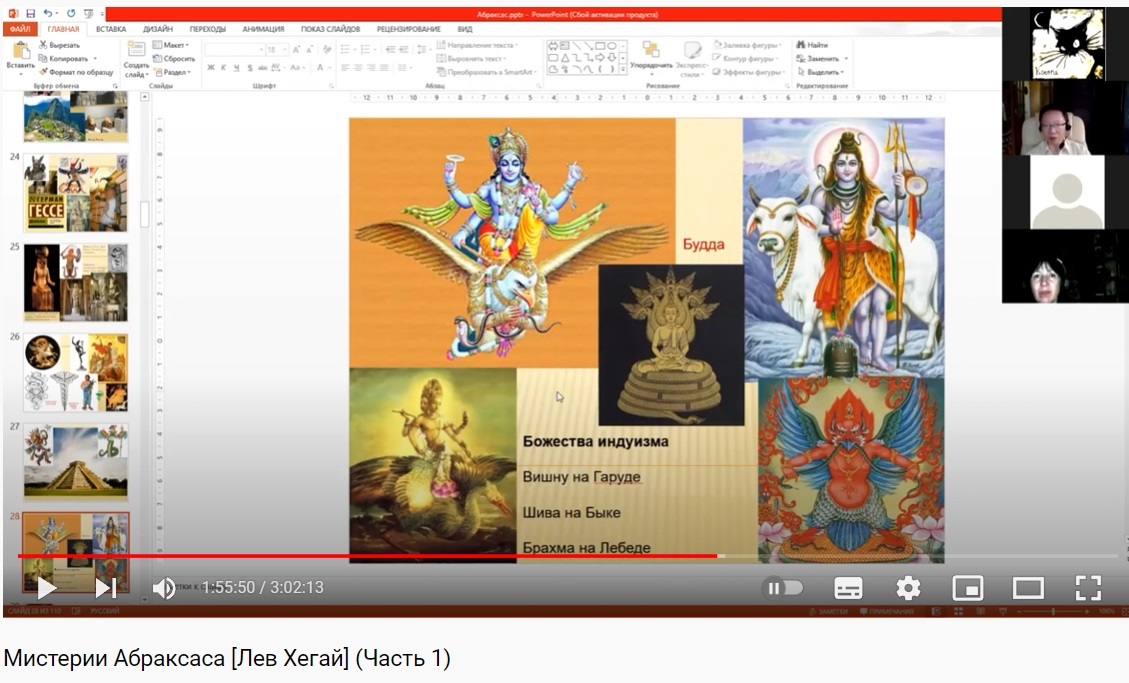Toggle bold Ж formatting
Image resolution: width=1129 pixels, height=683 pixels.
[211, 68]
